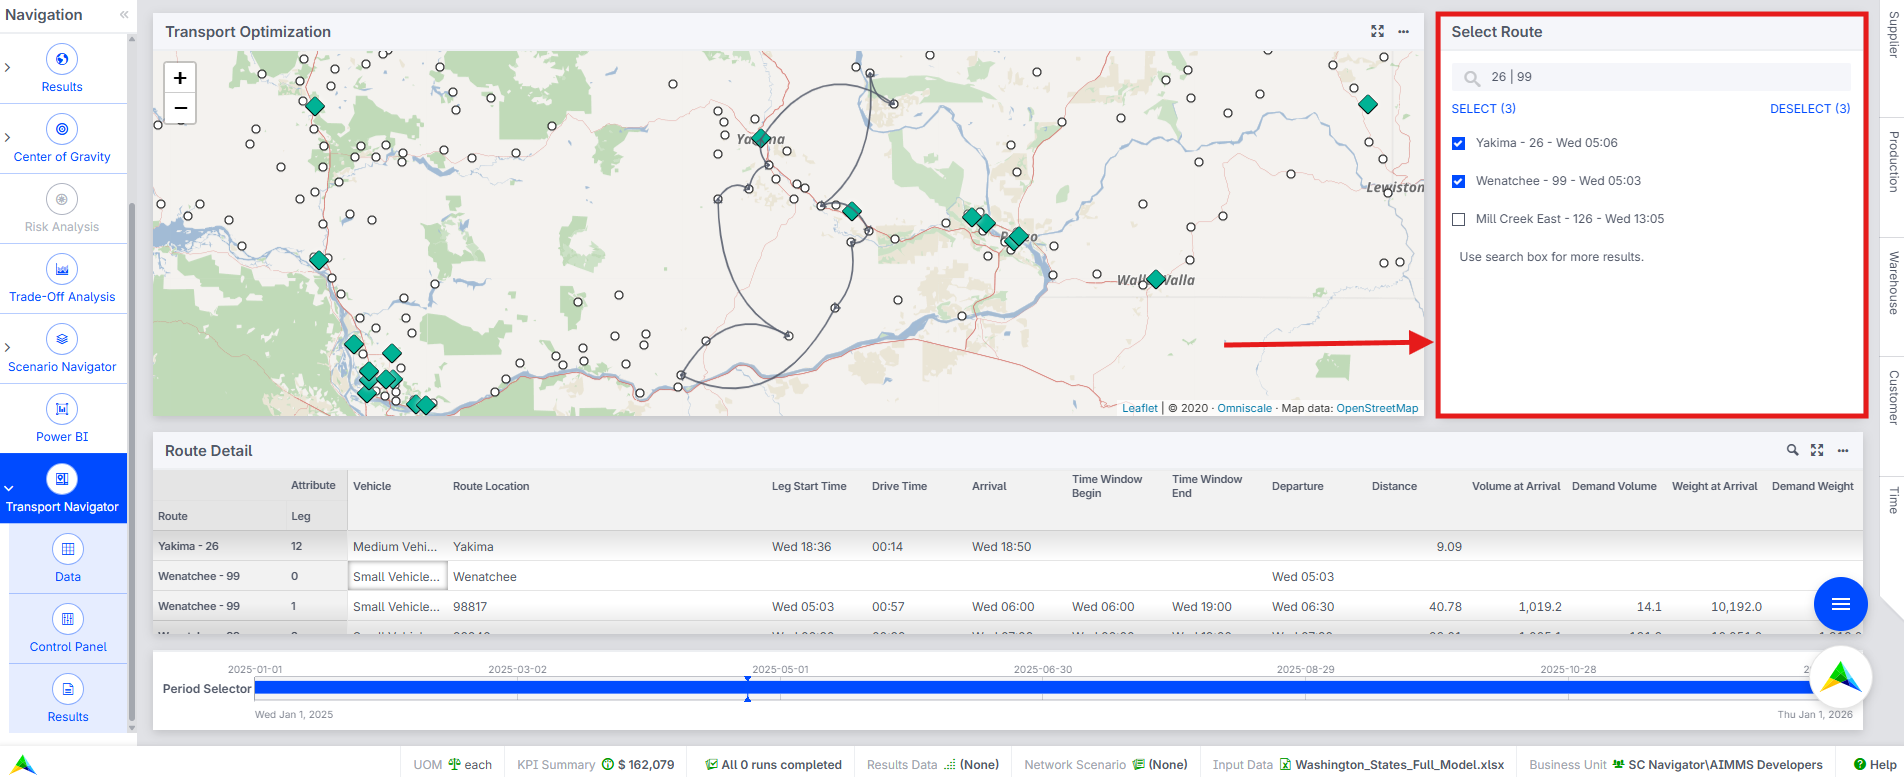Open Transport Optimization widget options menu
The width and height of the screenshot is (1904, 777).
point(1404,32)
